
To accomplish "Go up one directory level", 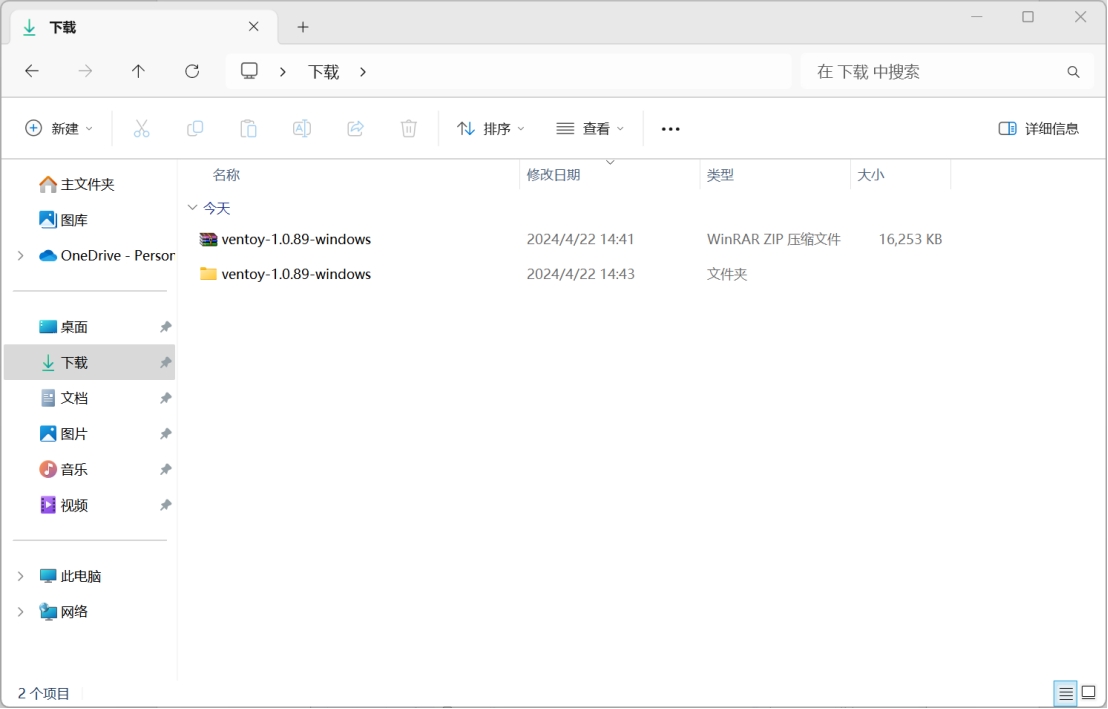I will [x=138, y=71].
